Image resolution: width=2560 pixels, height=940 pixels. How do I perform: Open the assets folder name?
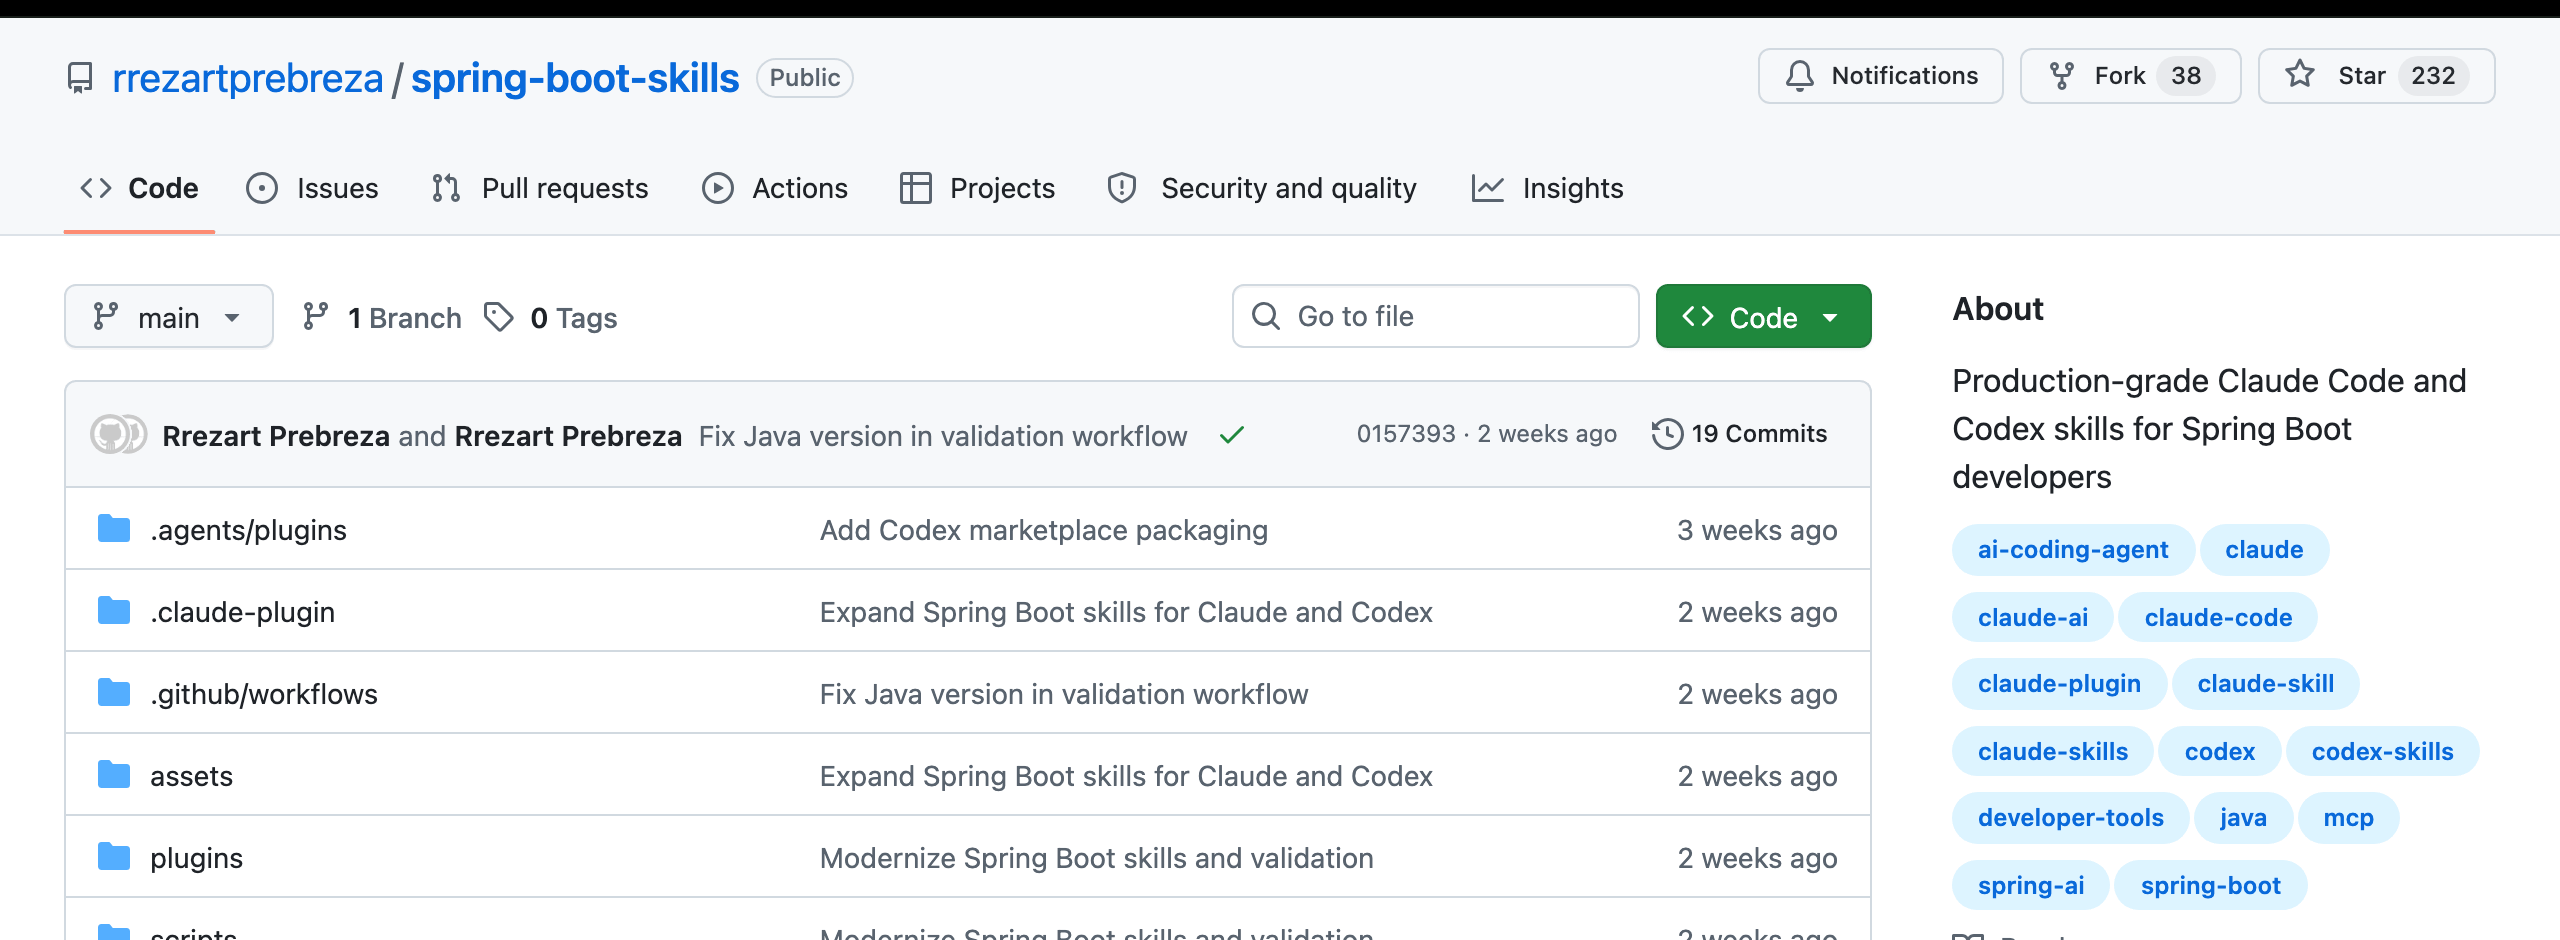[x=192, y=776]
